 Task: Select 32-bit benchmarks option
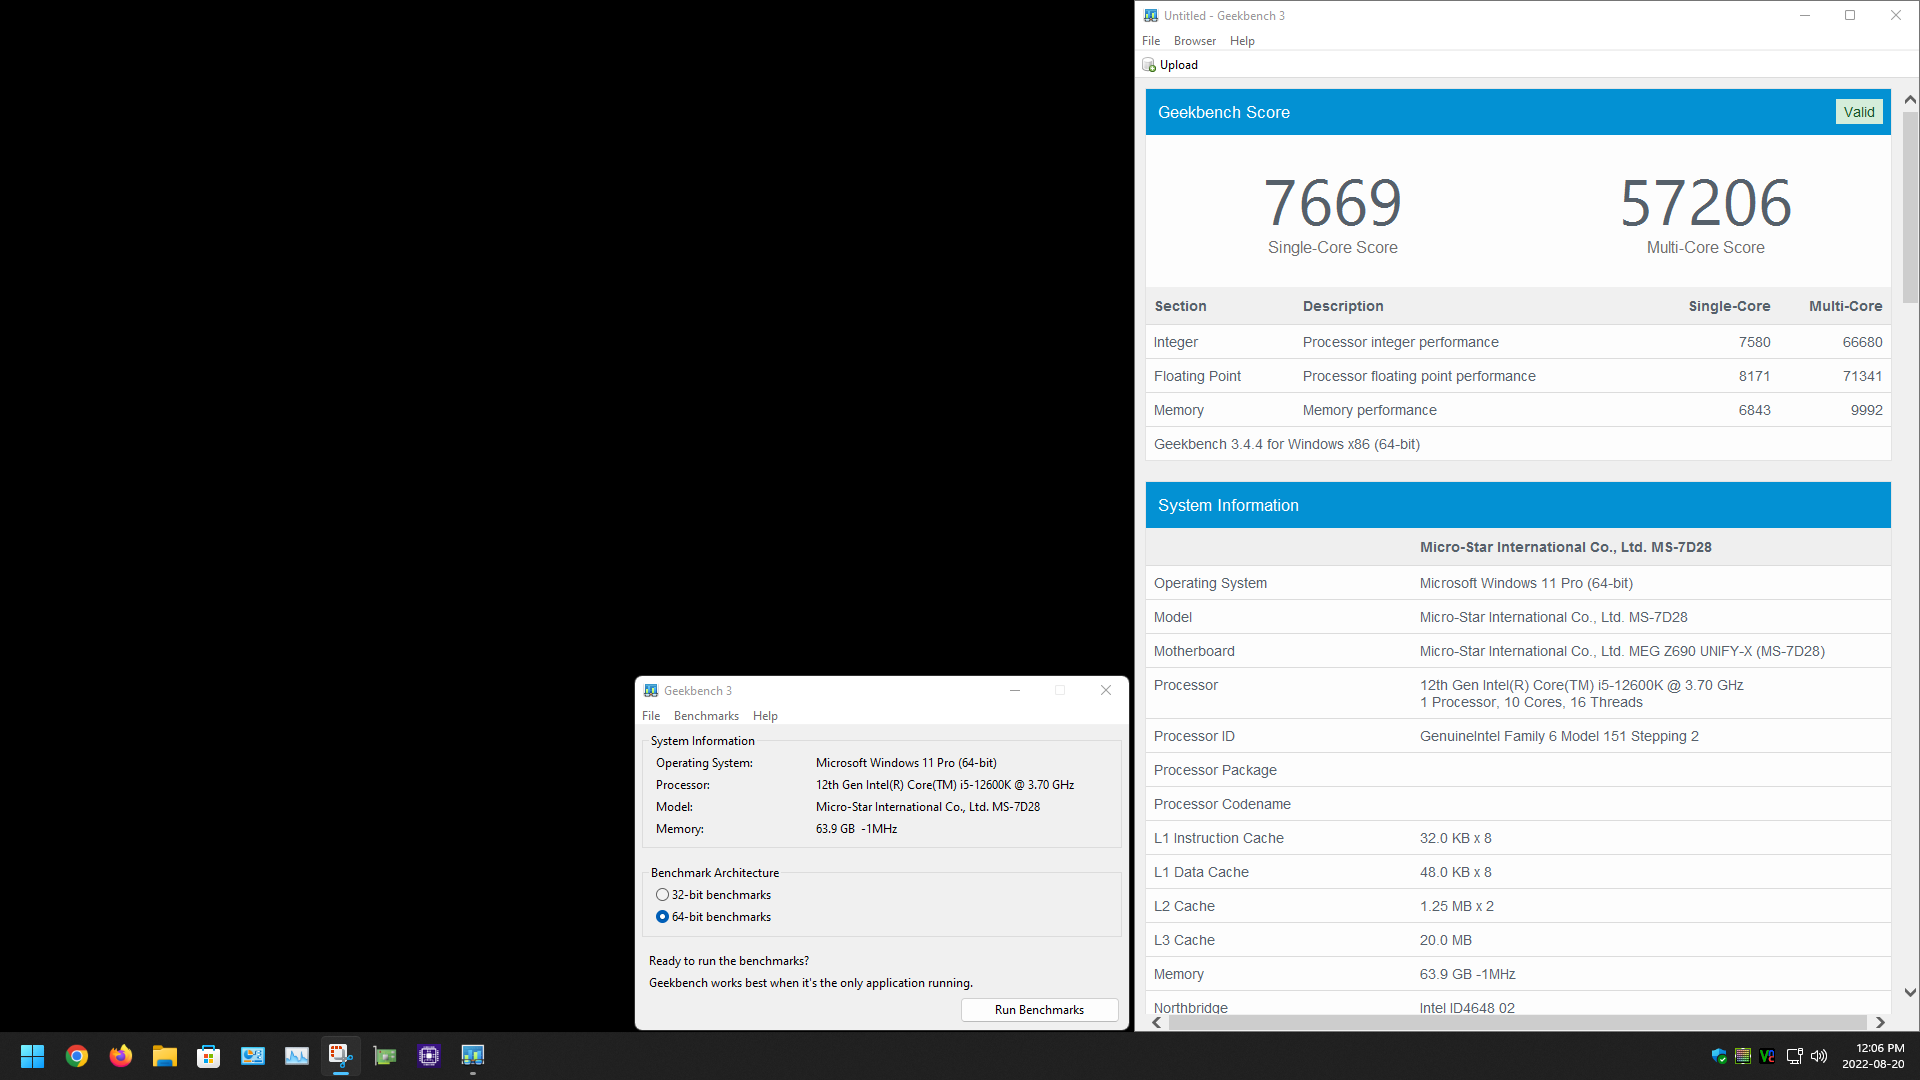pyautogui.click(x=713, y=895)
